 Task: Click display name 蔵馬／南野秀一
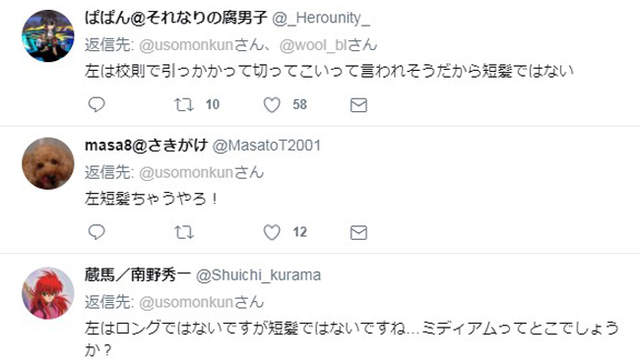138,275
